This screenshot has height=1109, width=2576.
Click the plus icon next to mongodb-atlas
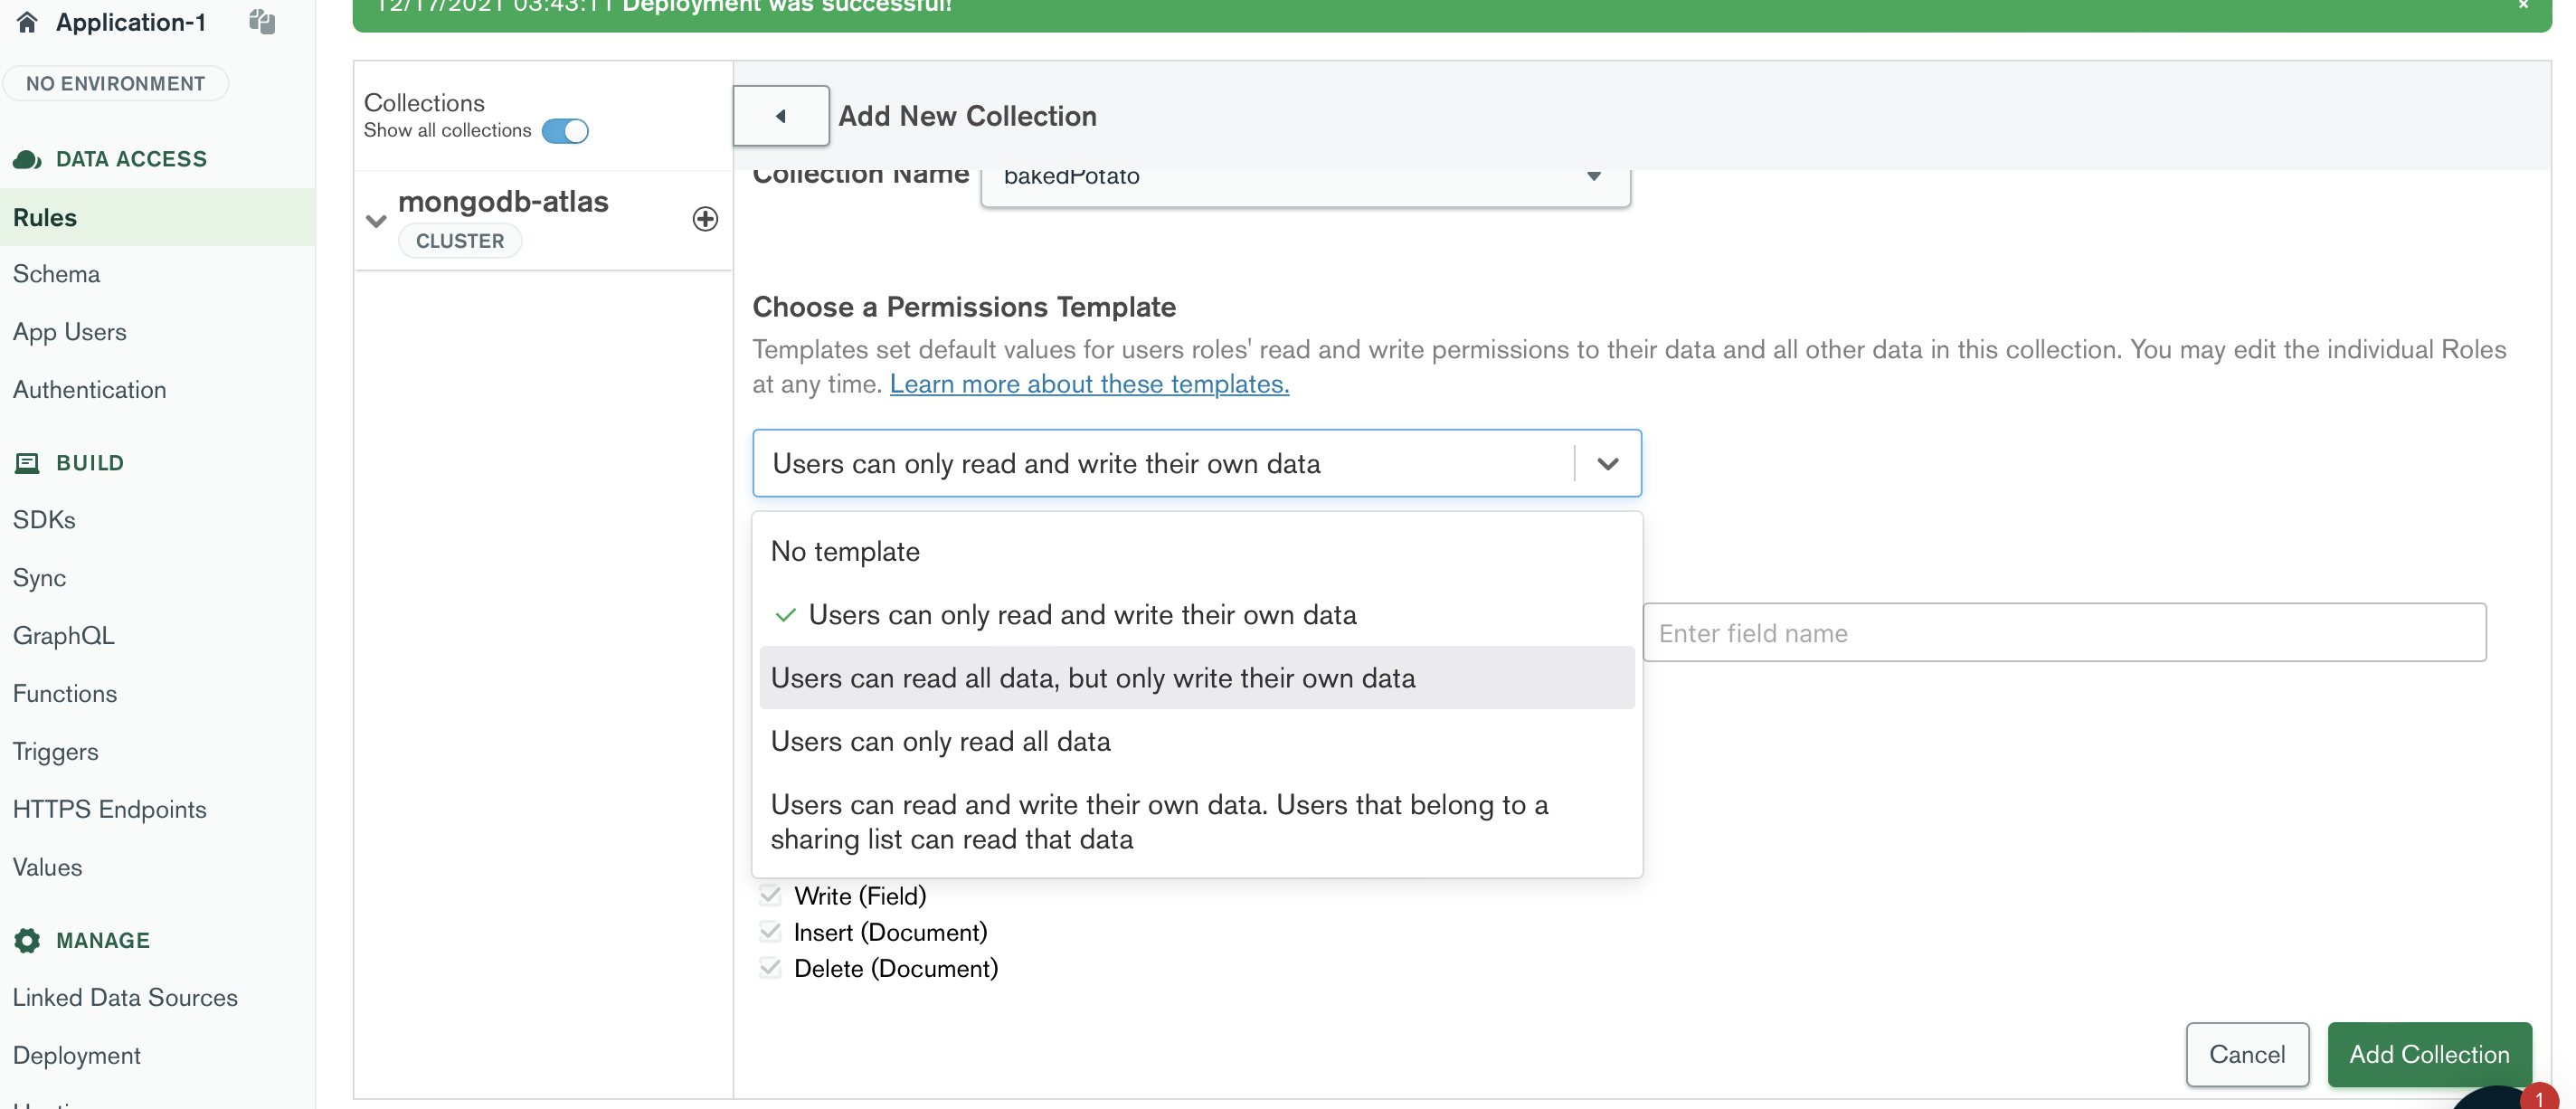click(x=705, y=219)
